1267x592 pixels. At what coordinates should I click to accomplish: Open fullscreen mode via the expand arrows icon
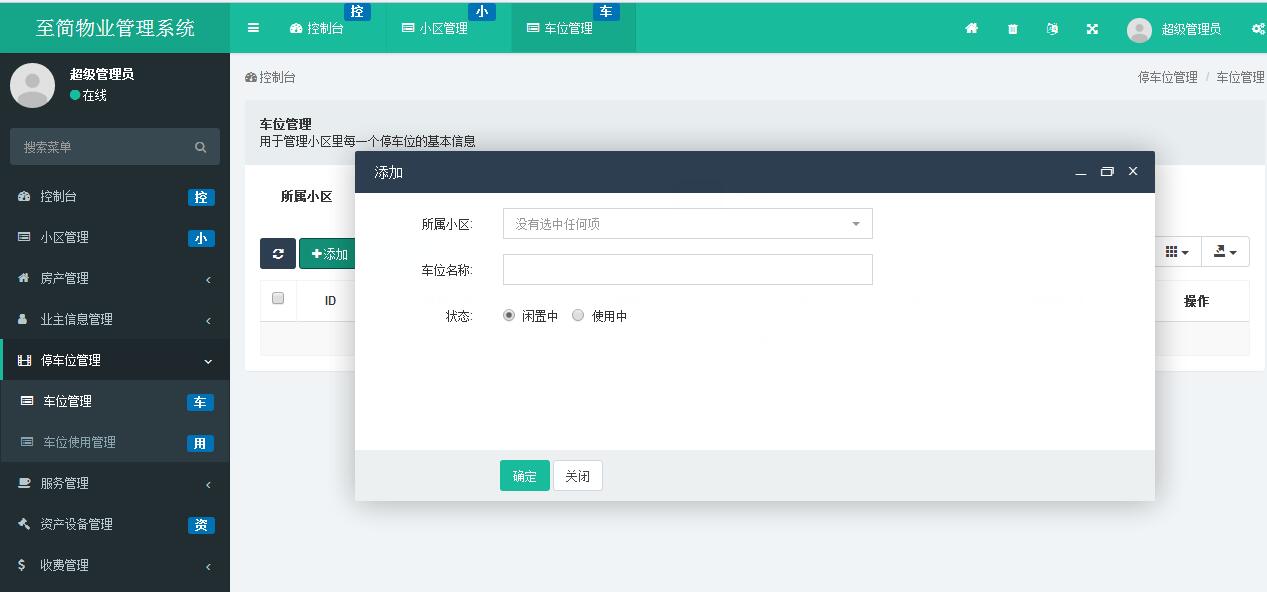(1091, 29)
